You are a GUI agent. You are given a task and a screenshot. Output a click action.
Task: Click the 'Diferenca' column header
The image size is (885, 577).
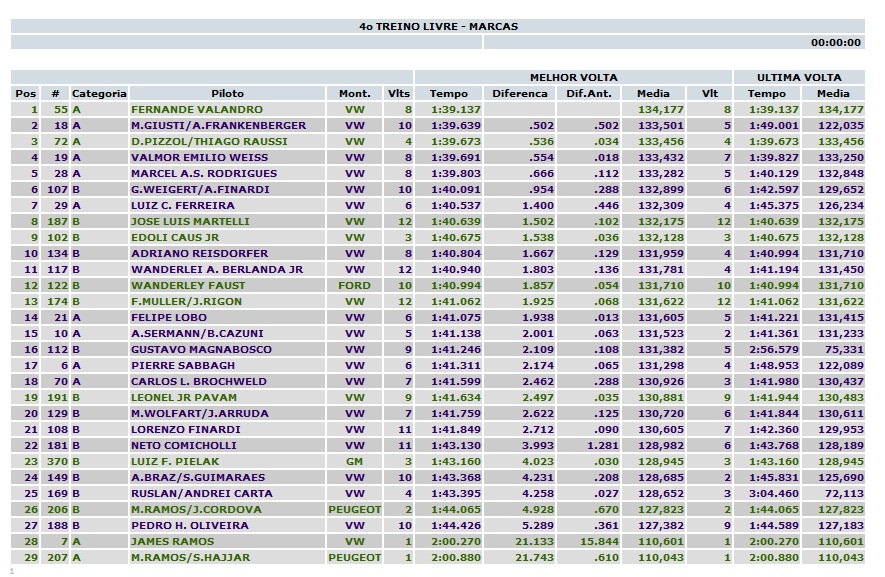(x=519, y=94)
